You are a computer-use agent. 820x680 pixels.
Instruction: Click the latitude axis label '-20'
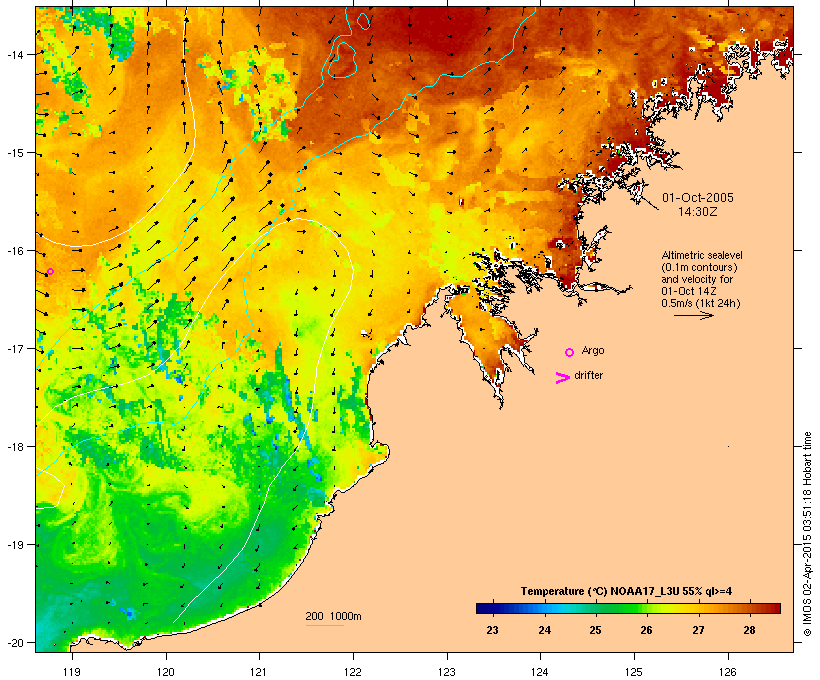point(15,642)
